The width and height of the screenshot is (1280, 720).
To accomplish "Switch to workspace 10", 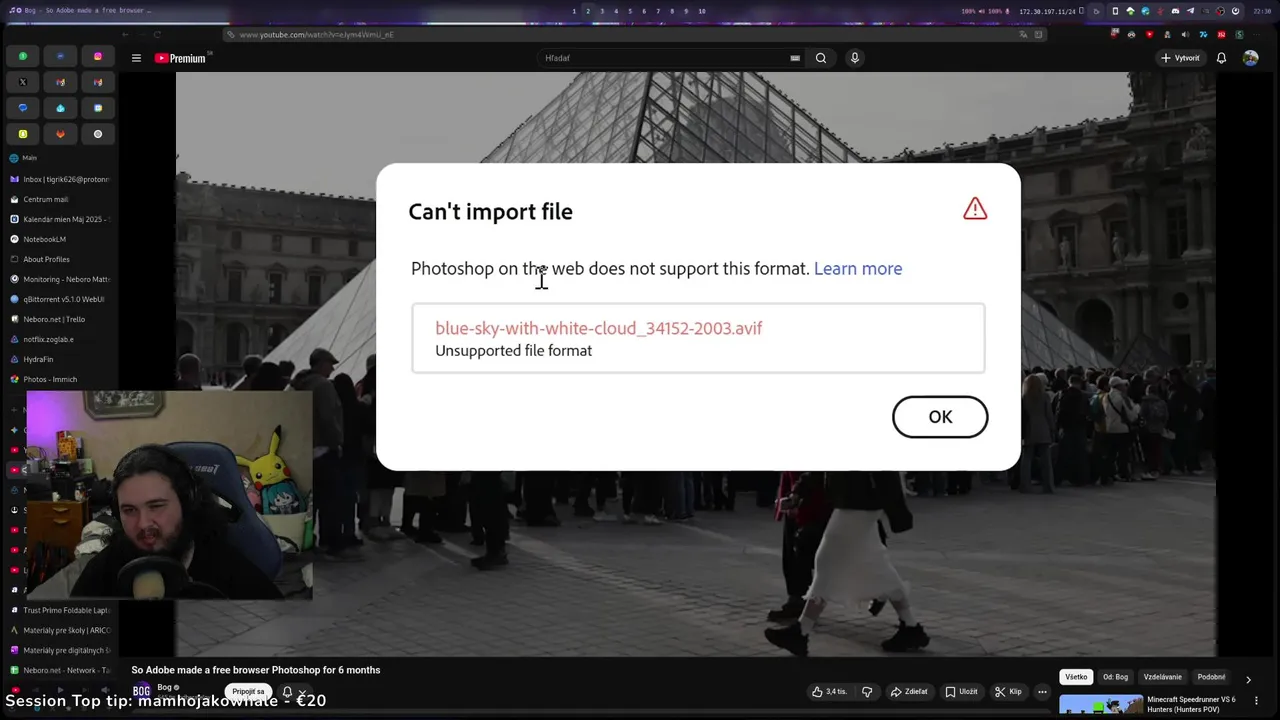I will [x=702, y=11].
